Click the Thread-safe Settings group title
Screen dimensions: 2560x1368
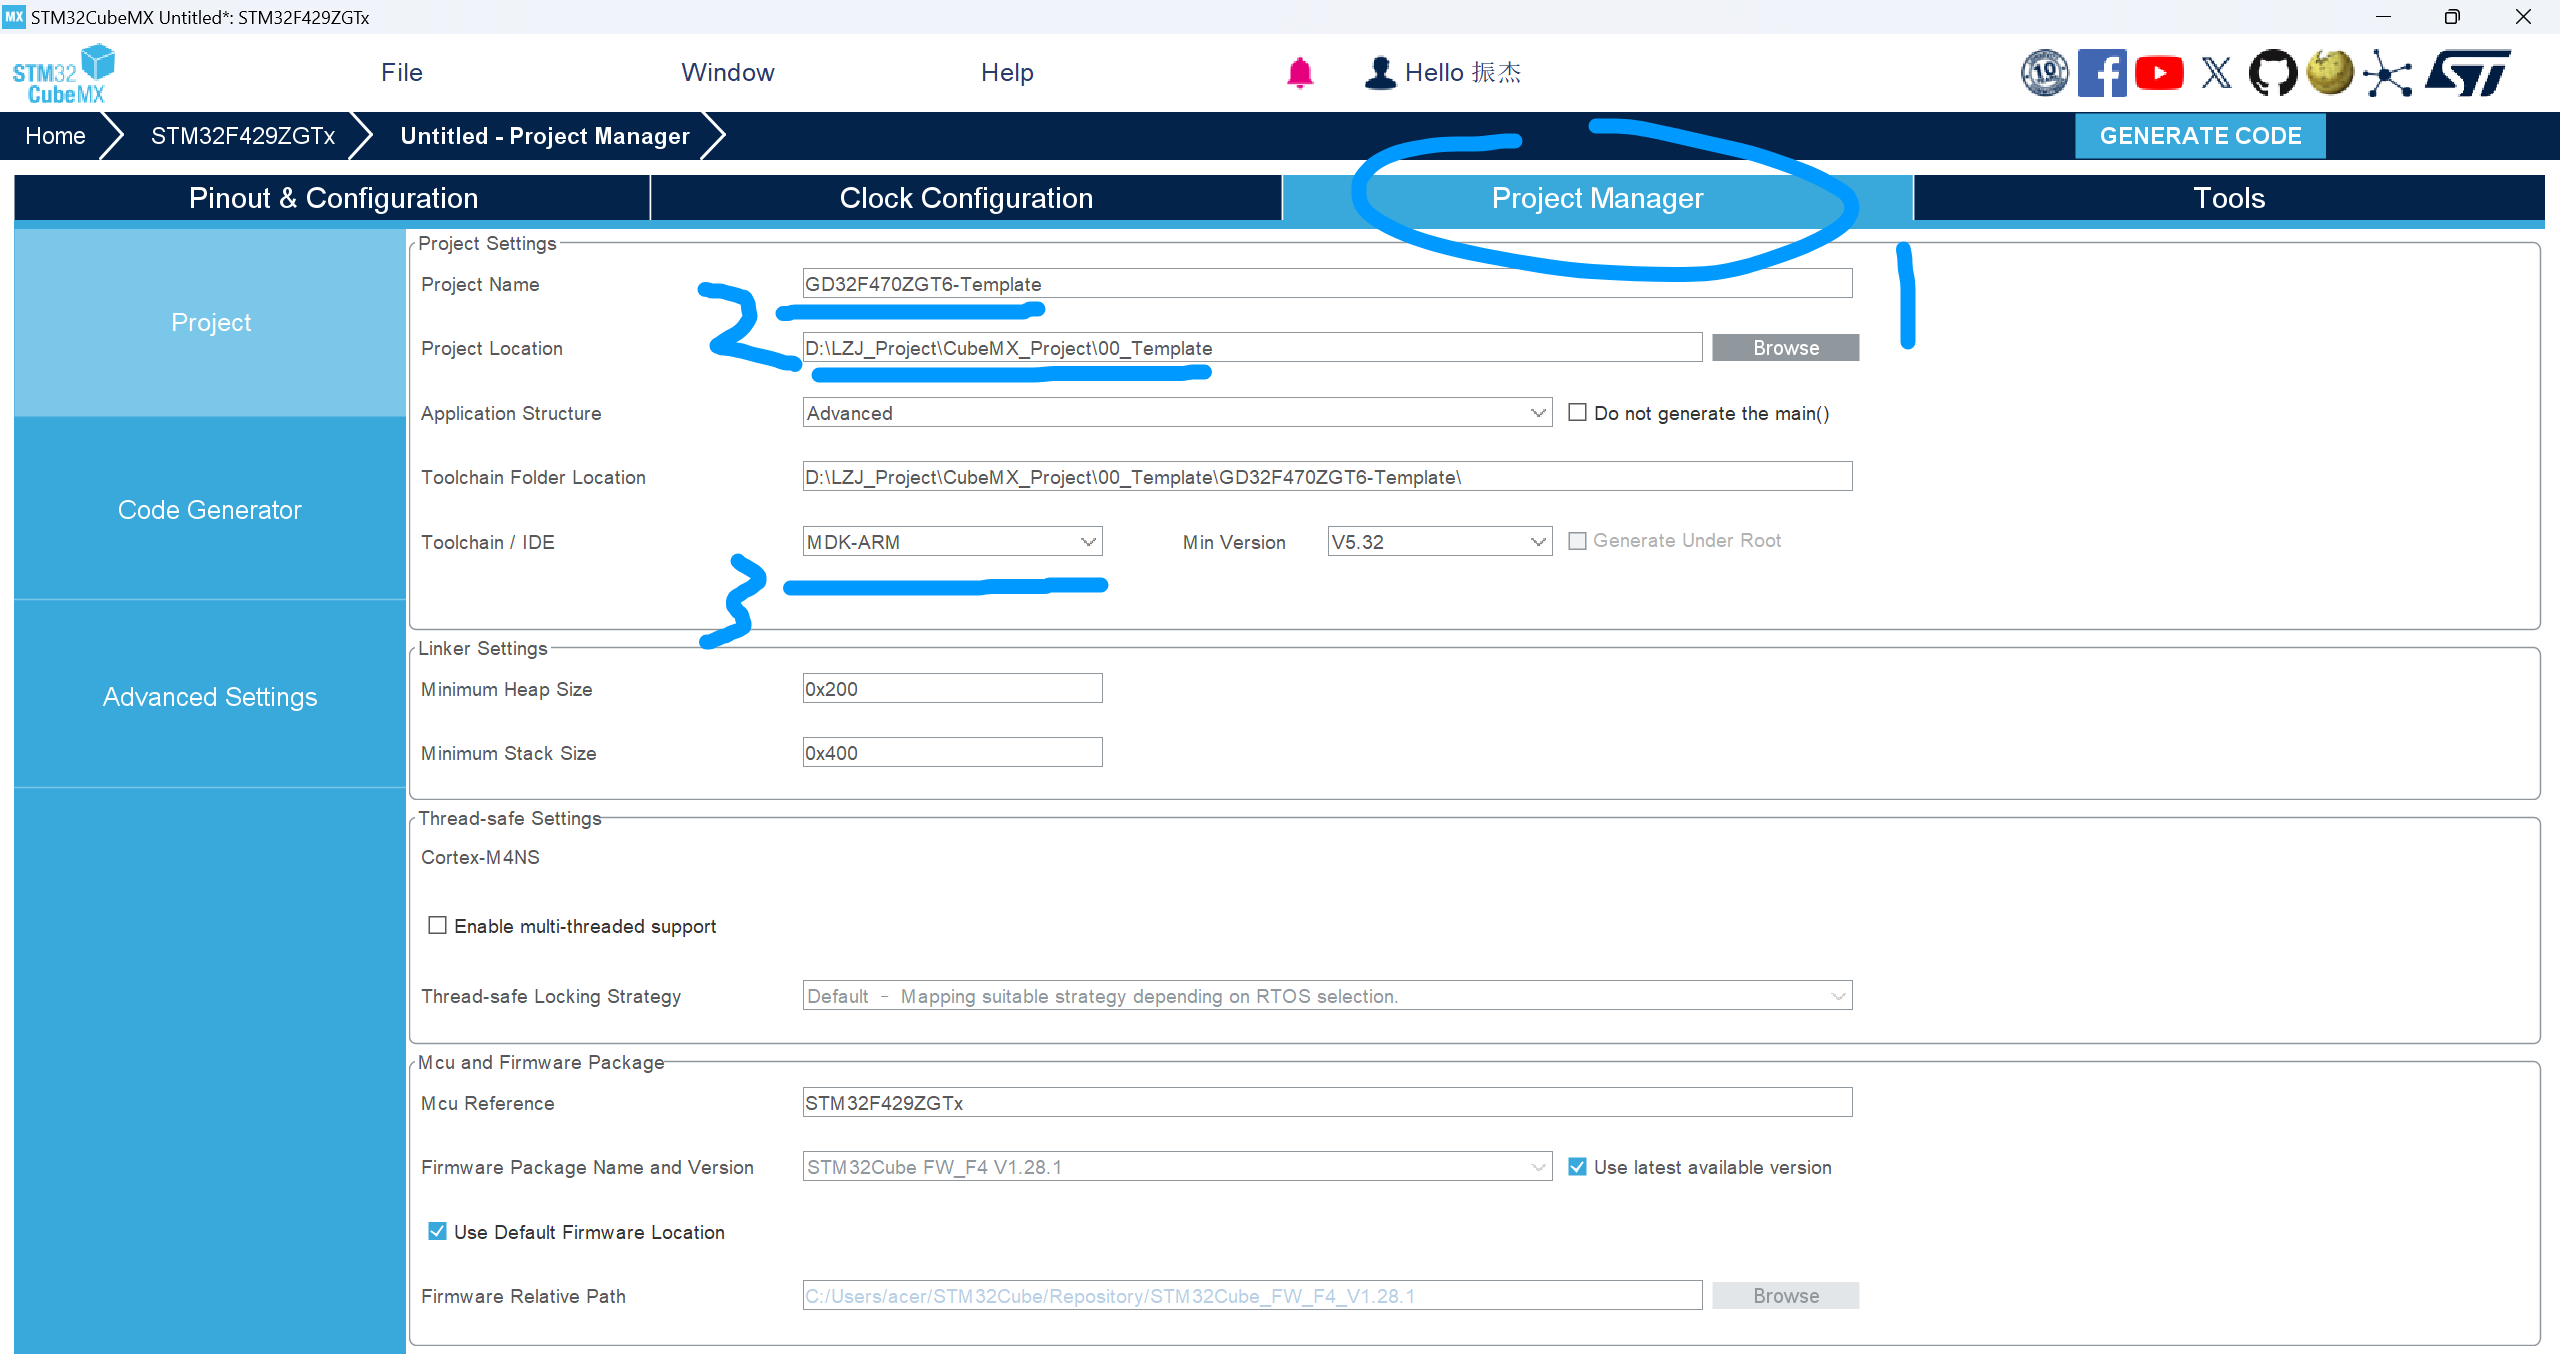pyautogui.click(x=510, y=818)
